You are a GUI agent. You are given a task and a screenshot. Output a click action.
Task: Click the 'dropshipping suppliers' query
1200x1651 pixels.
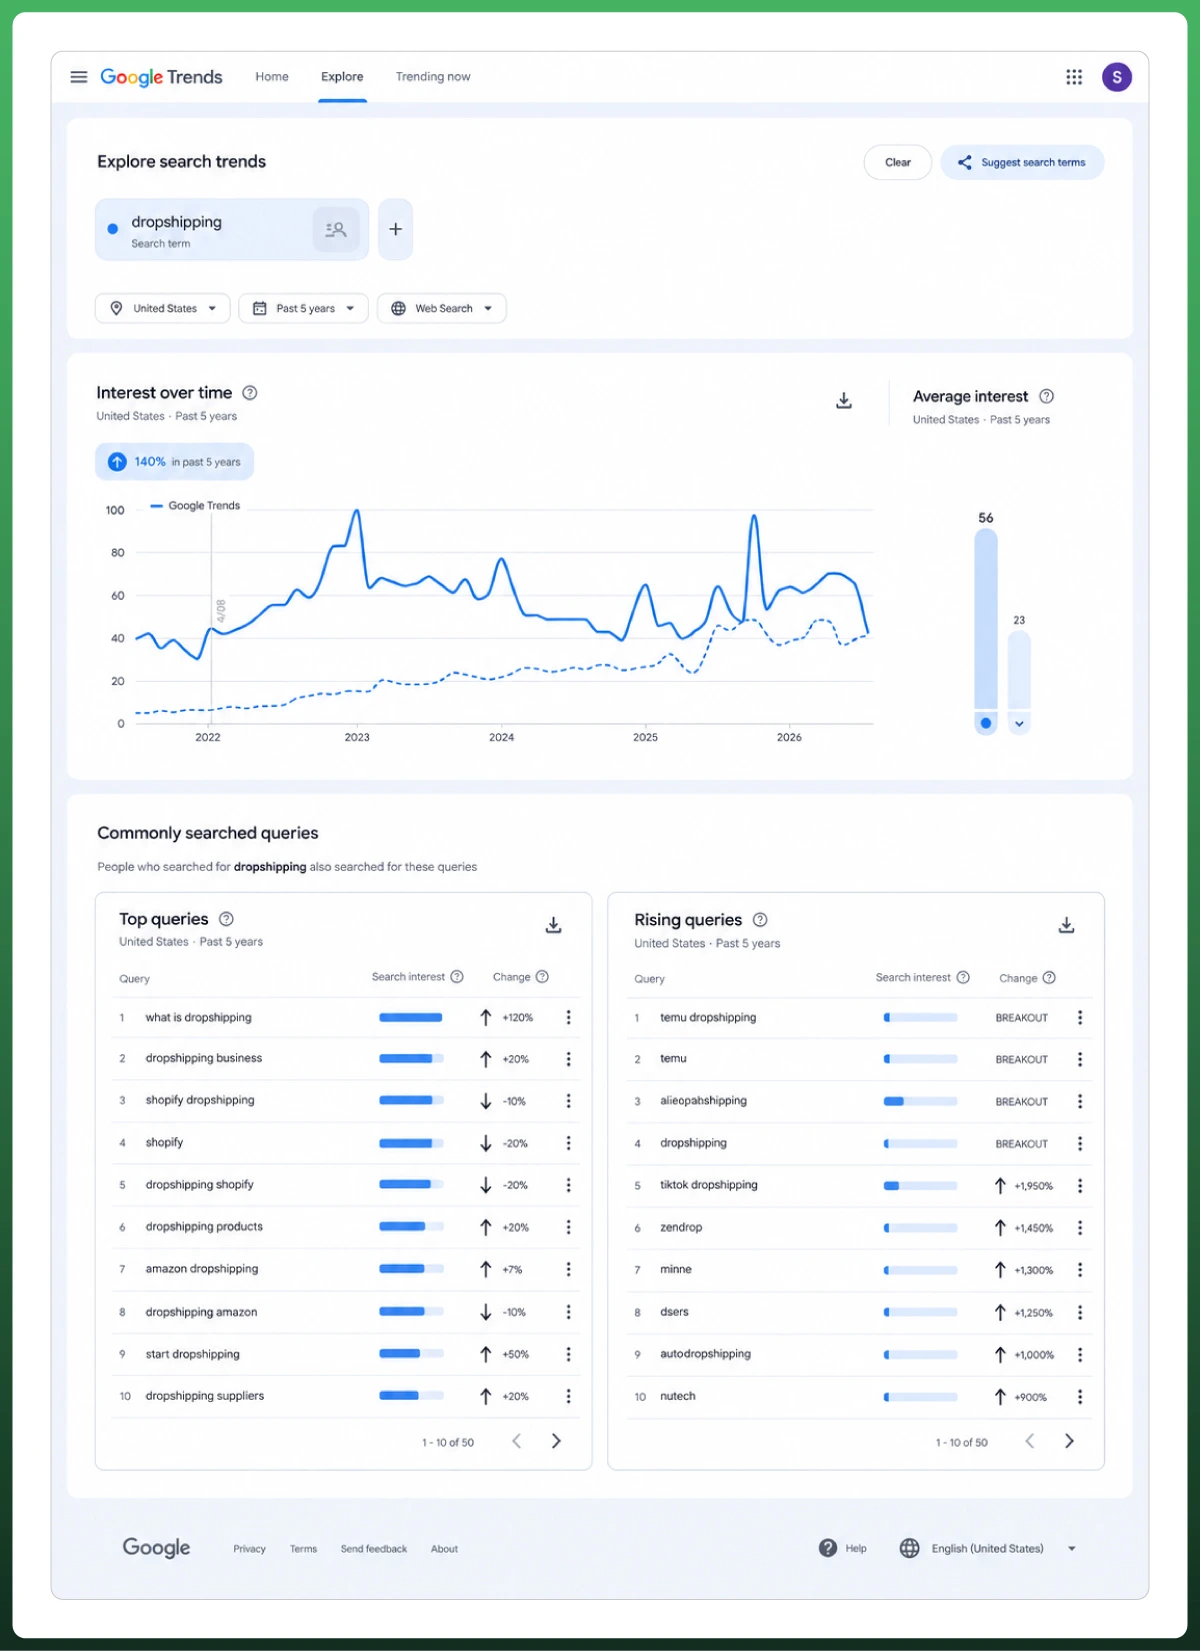[205, 1396]
